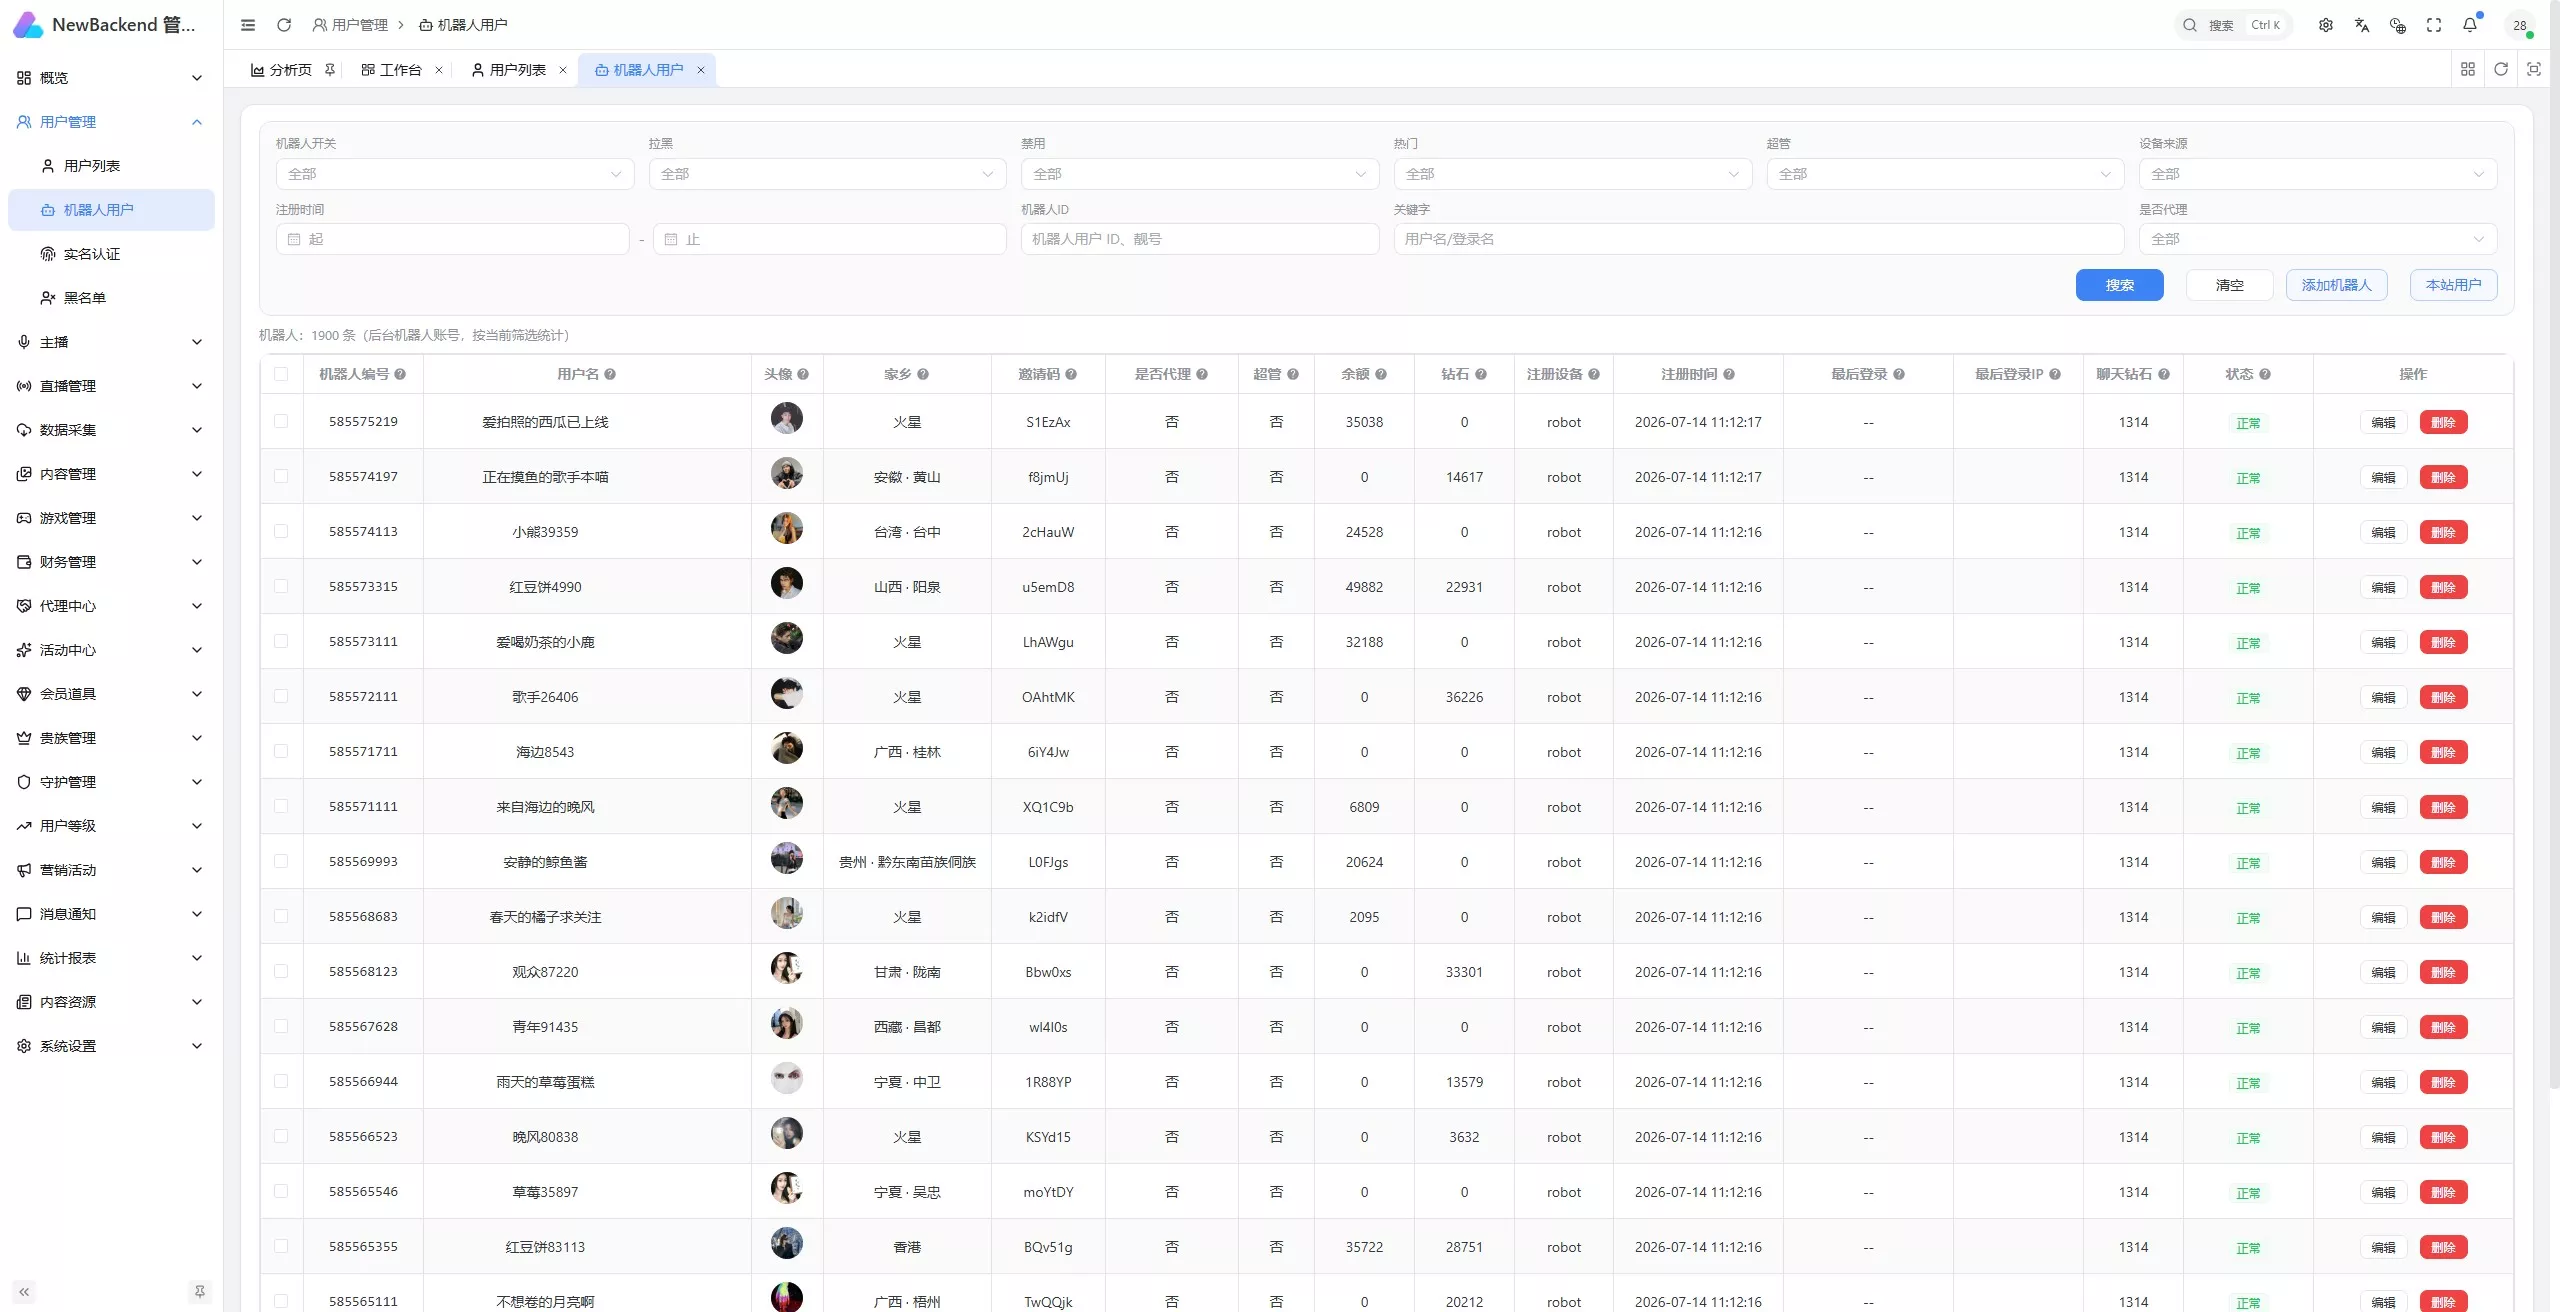The image size is (2560, 1312).
Task: Open the 设备来源 filter dropdown
Action: (2318, 174)
